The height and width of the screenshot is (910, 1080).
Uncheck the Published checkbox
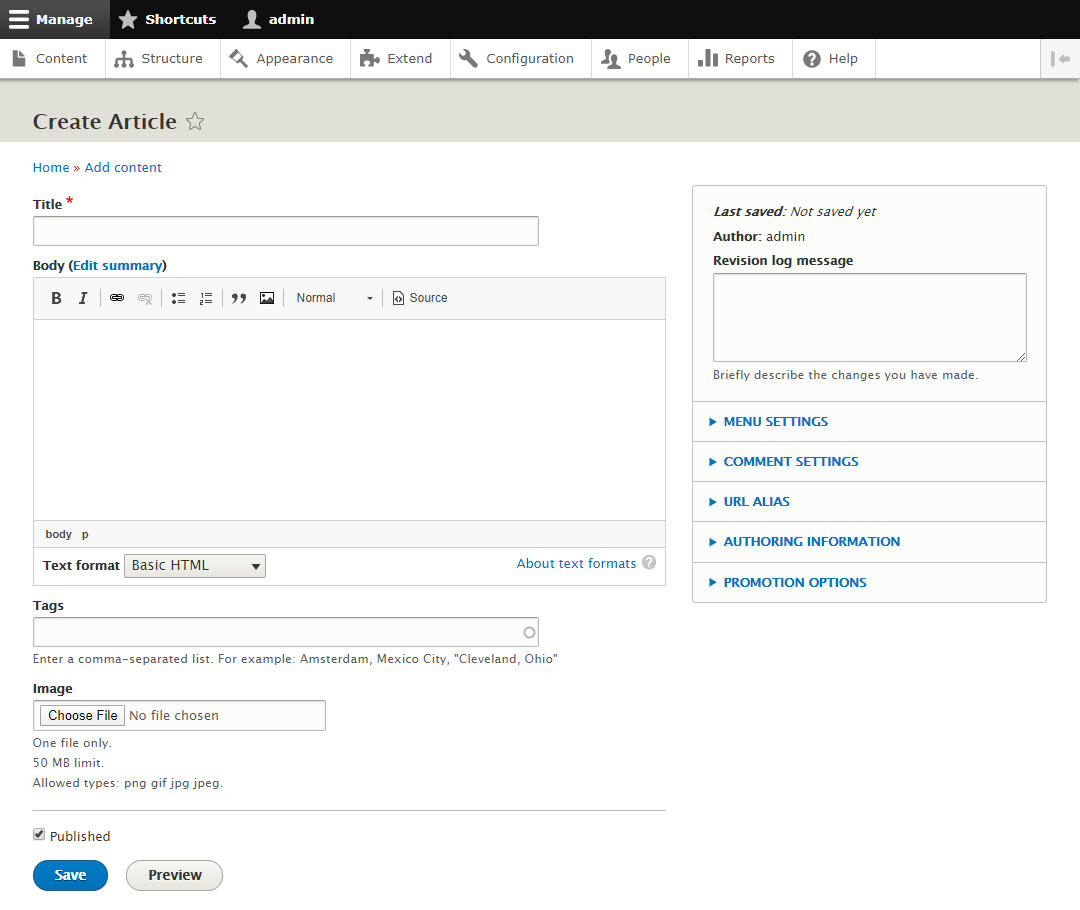(x=39, y=835)
